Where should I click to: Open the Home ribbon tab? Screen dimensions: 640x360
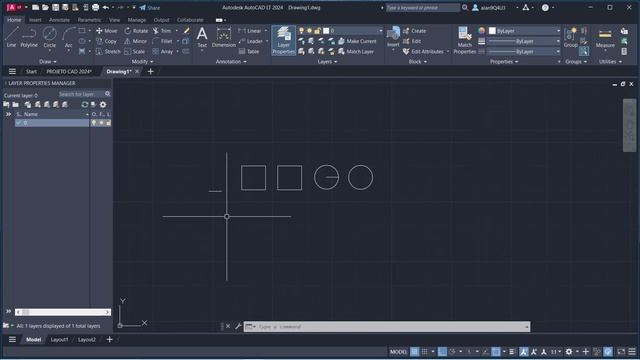pyautogui.click(x=14, y=20)
